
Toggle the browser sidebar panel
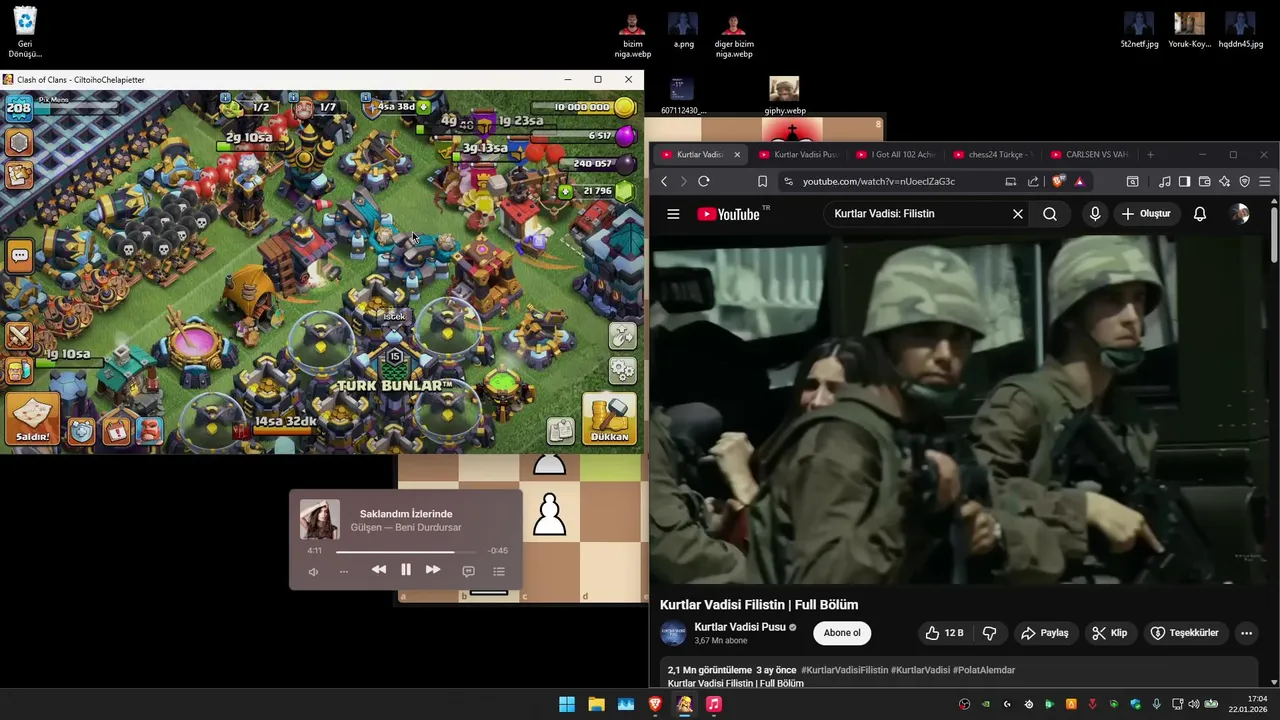(x=1184, y=182)
